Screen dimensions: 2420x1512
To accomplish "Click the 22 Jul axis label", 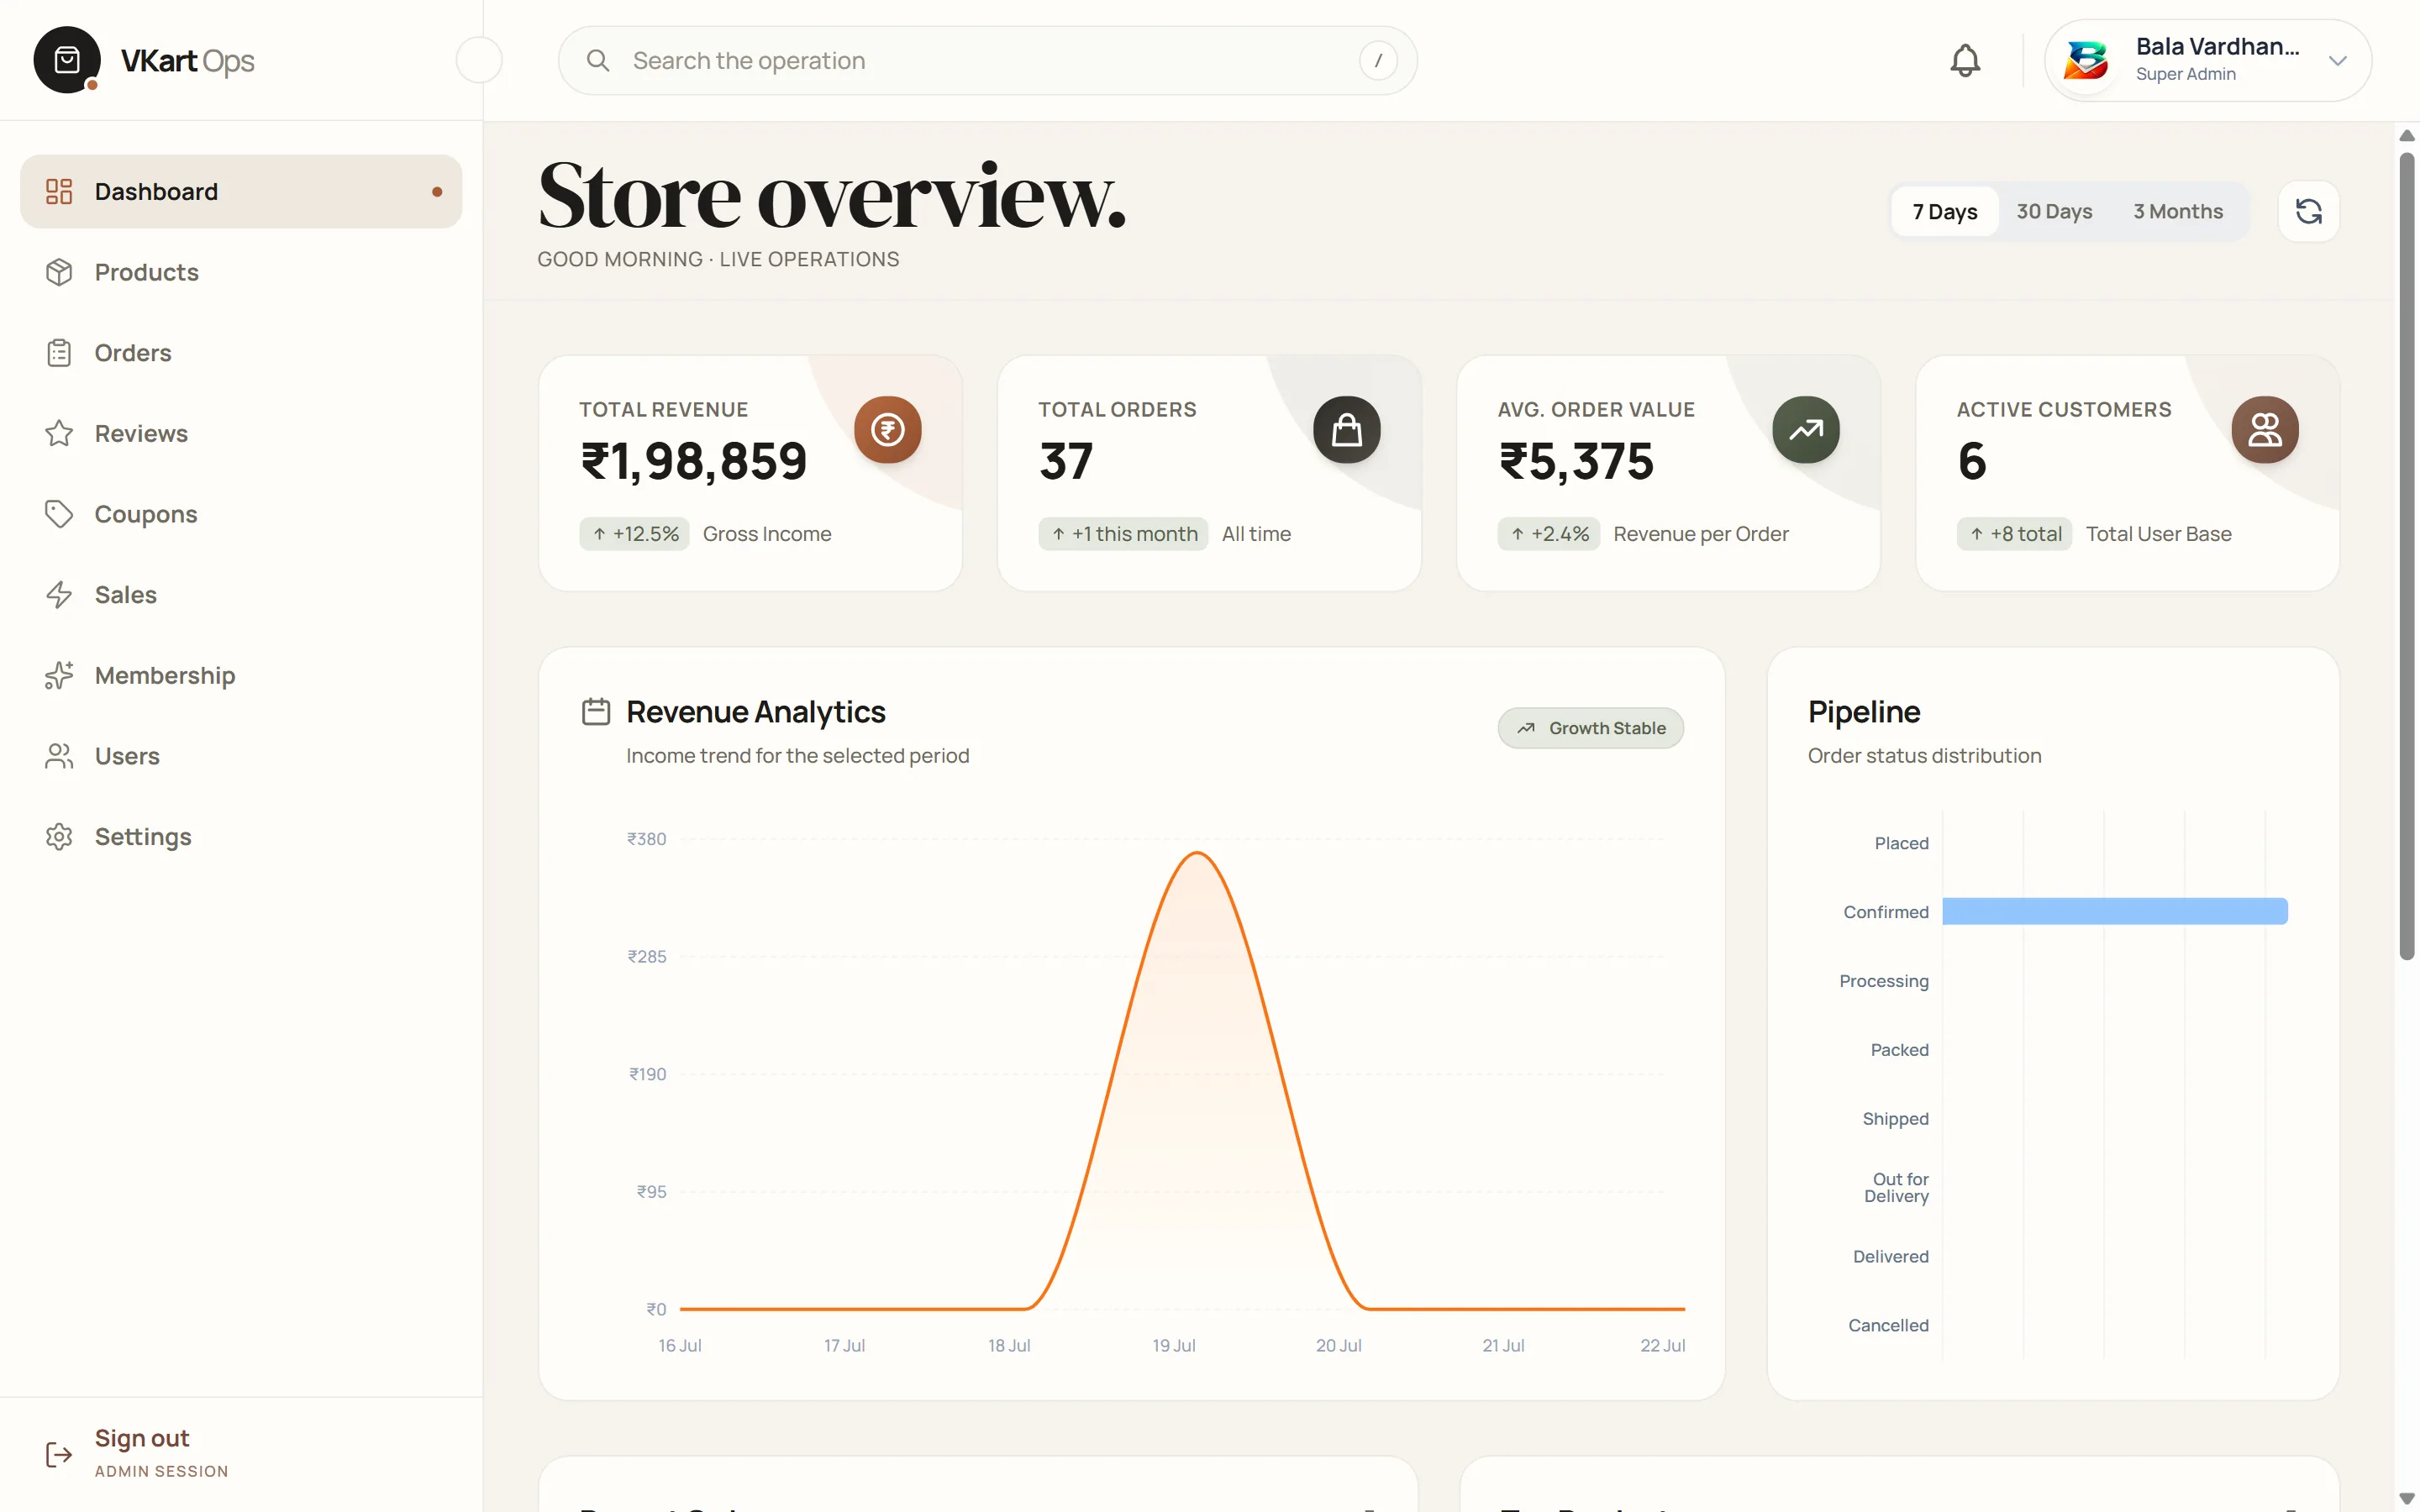I will point(1663,1346).
